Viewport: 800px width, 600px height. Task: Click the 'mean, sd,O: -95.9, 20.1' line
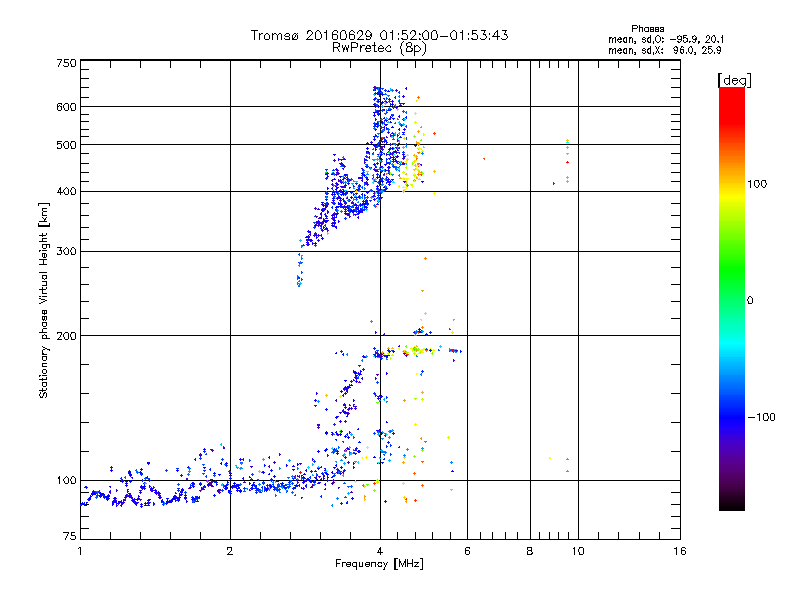(666, 39)
